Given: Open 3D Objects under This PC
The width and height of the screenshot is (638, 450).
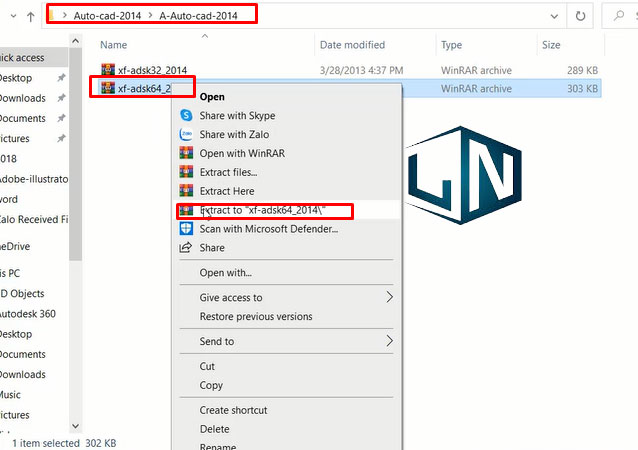Looking at the screenshot, I should pyautogui.click(x=22, y=293).
